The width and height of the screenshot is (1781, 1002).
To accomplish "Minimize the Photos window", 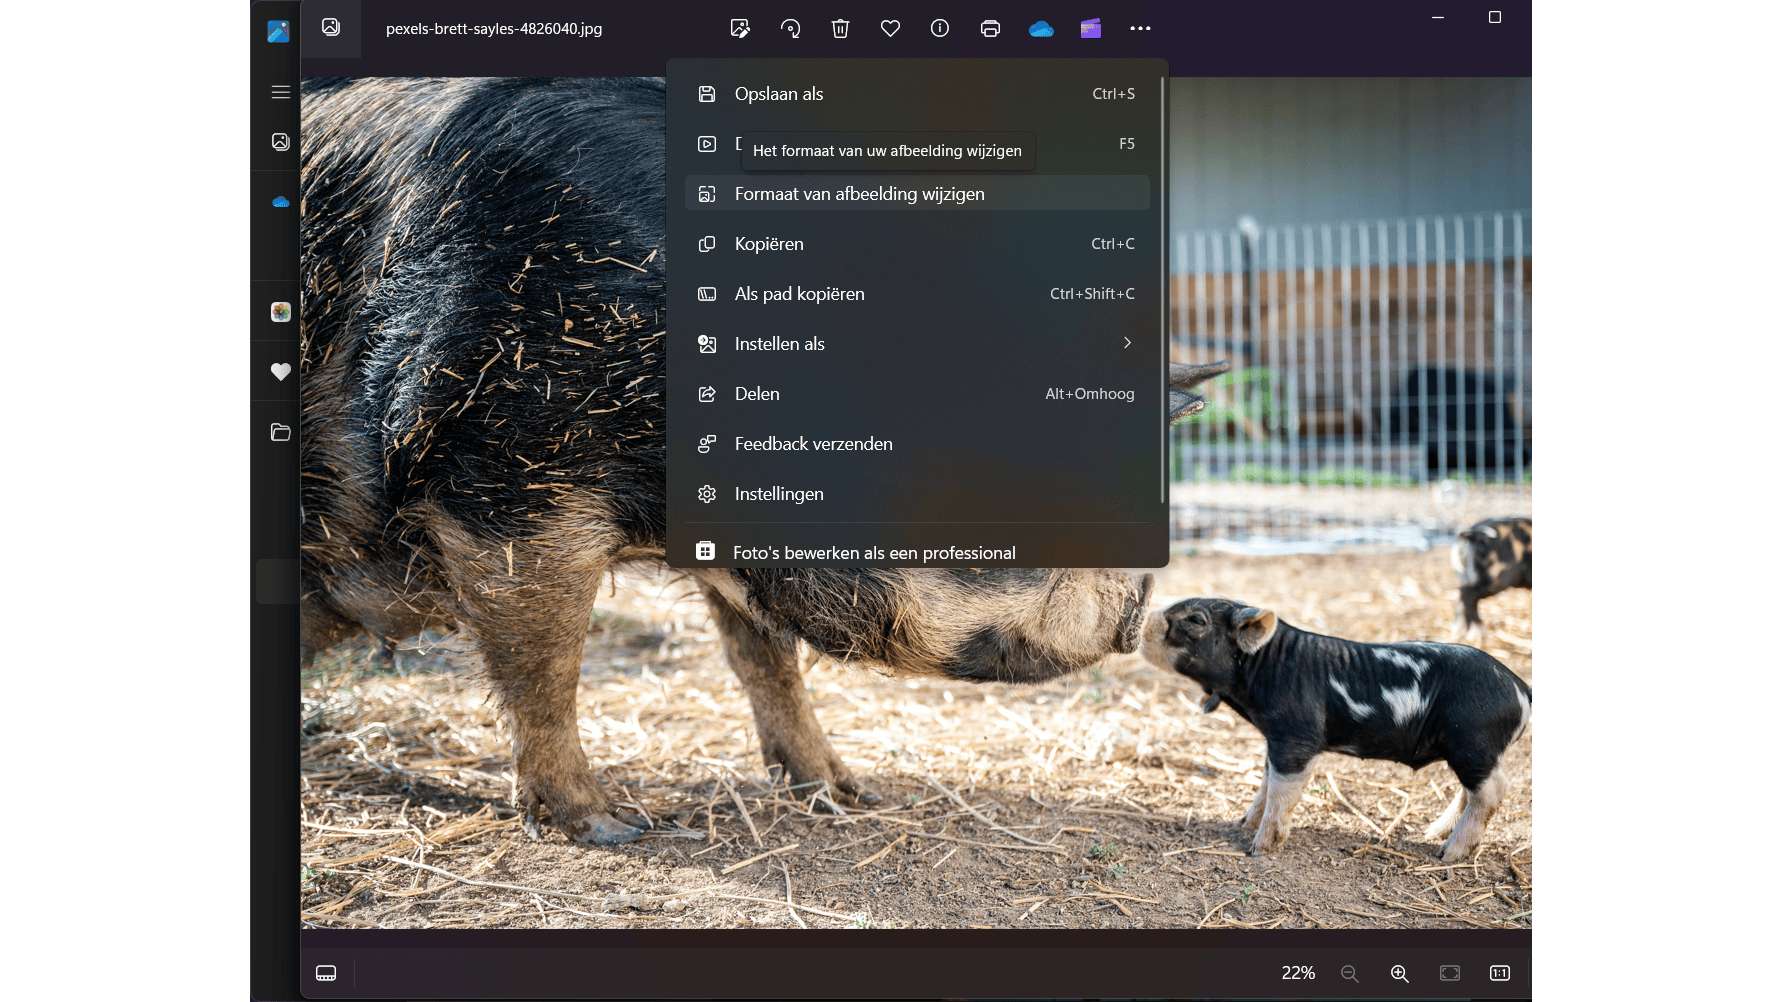I will (1438, 17).
